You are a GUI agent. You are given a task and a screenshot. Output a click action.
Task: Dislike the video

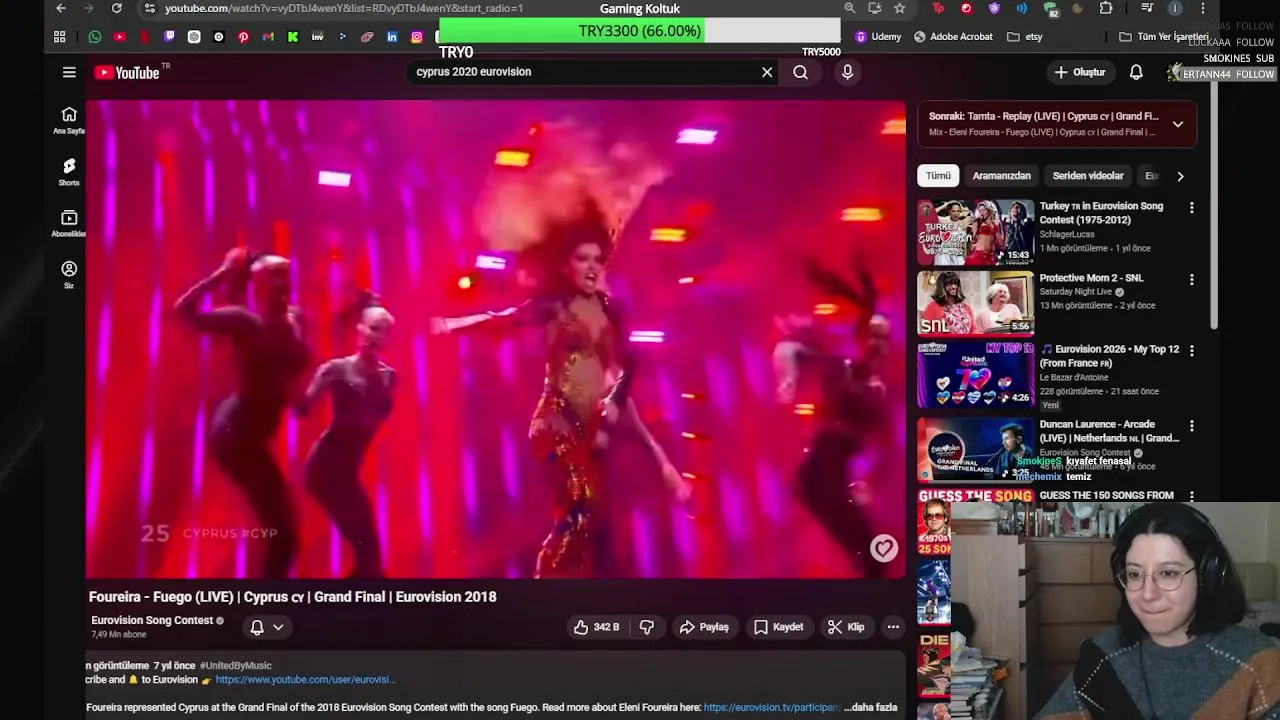(x=647, y=627)
